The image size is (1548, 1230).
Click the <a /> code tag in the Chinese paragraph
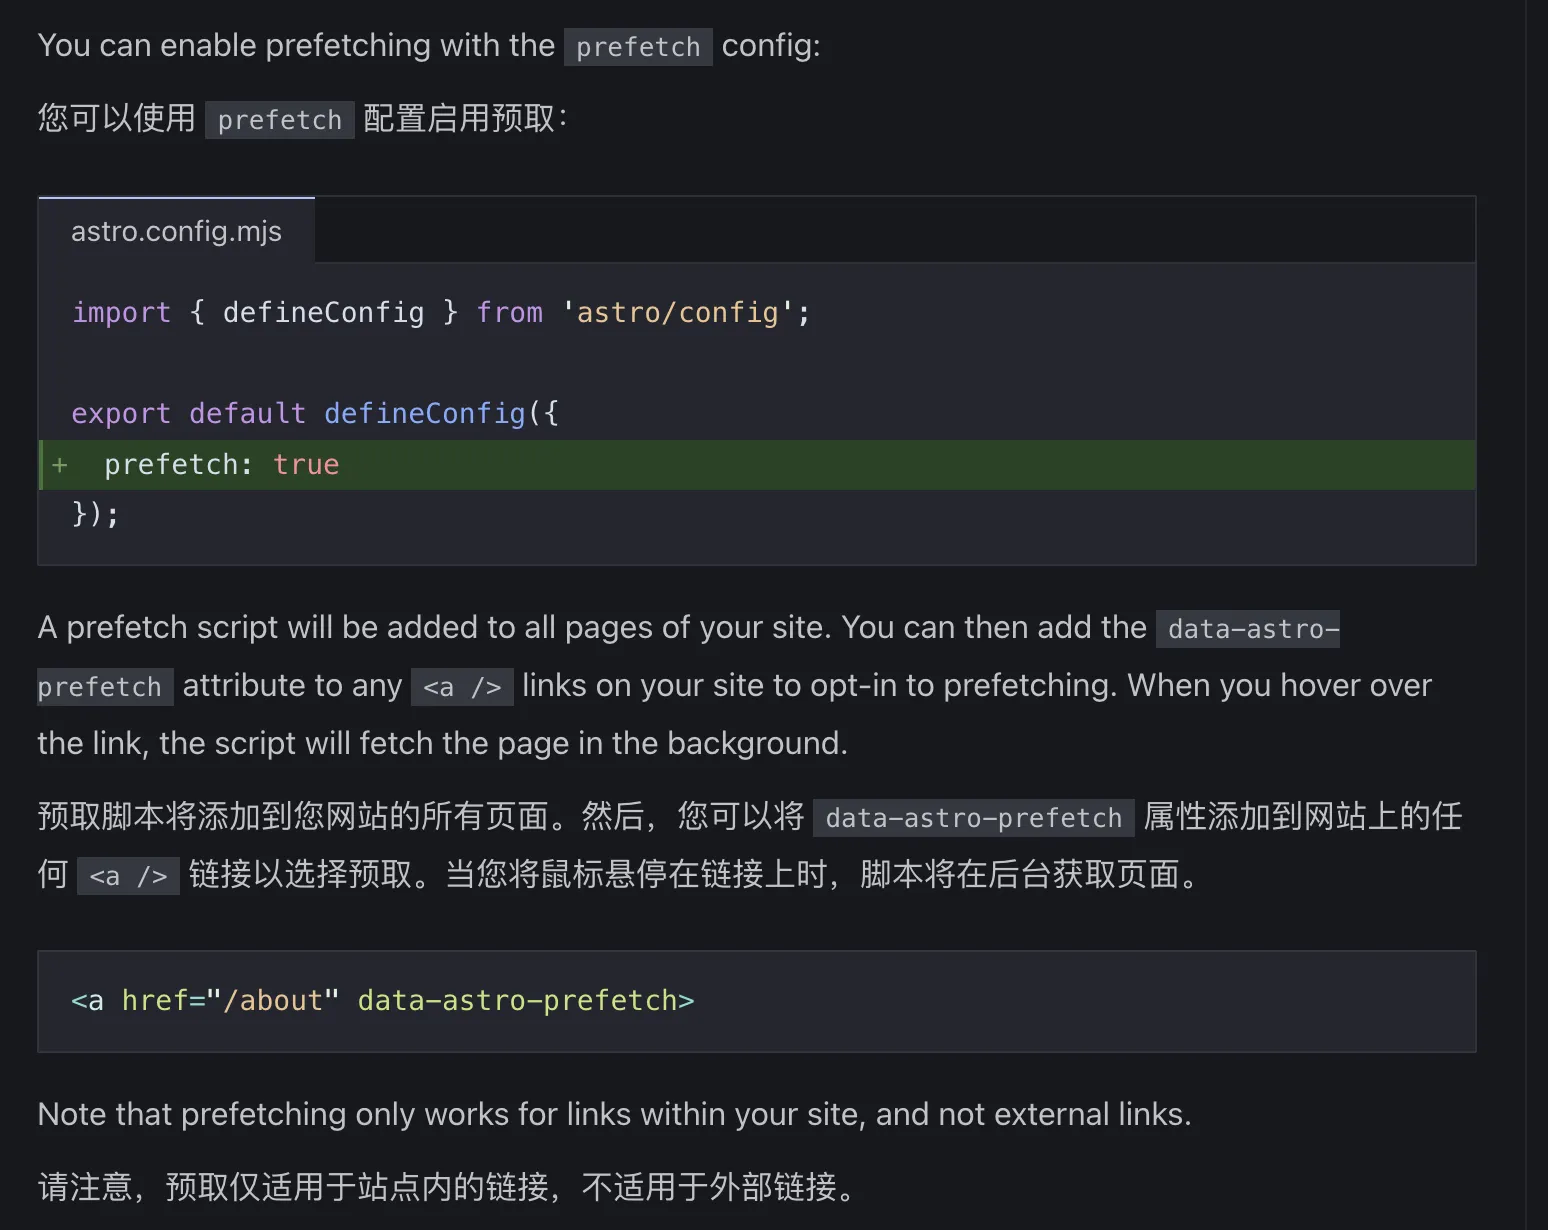tap(128, 876)
